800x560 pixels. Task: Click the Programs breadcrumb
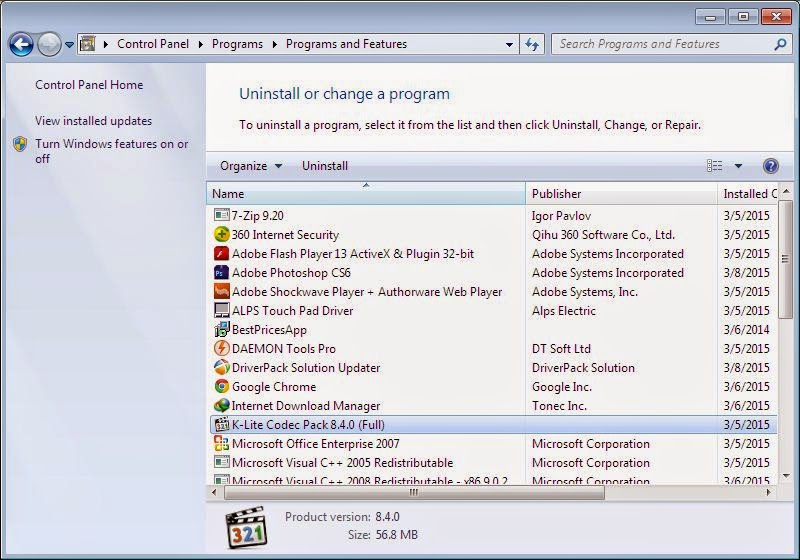coord(237,44)
